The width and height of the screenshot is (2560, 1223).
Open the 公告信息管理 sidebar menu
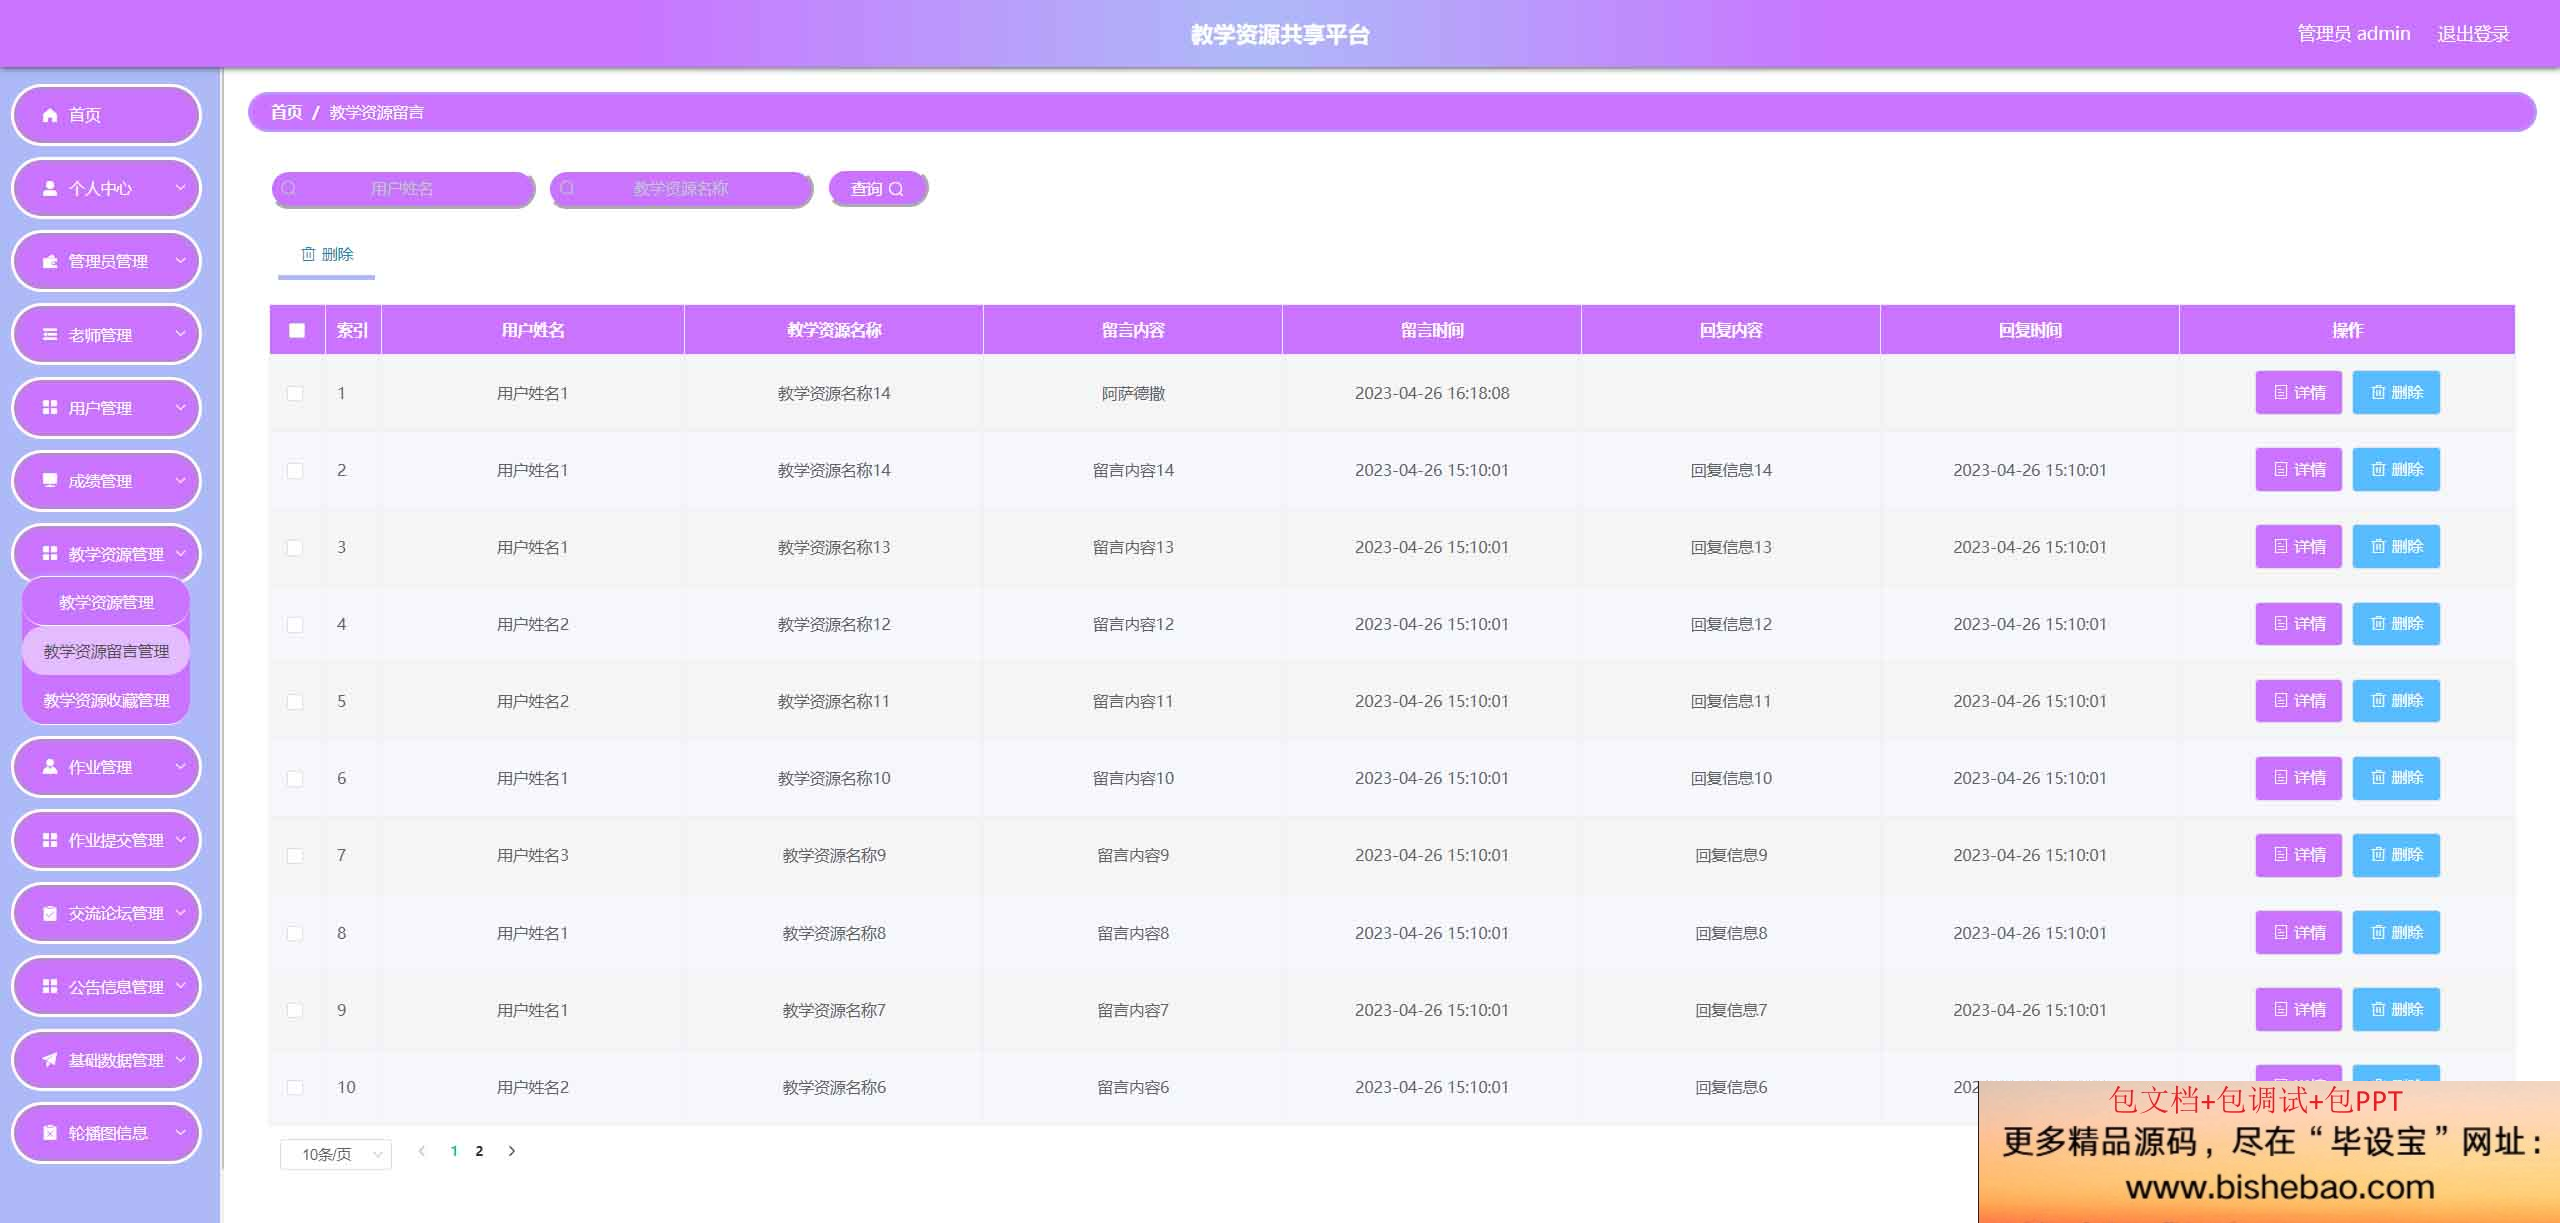tap(106, 986)
